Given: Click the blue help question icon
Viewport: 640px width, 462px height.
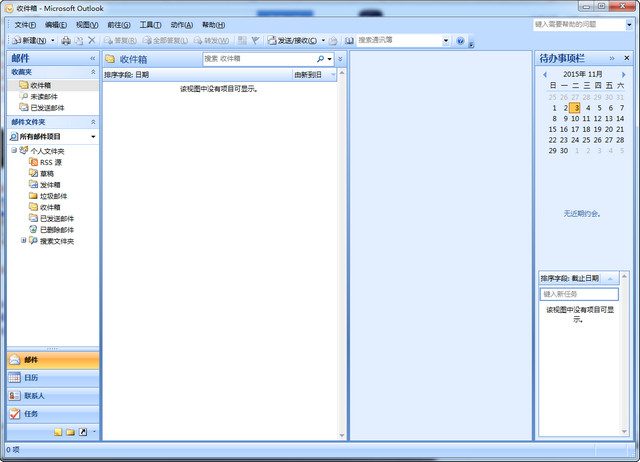Looking at the screenshot, I should (460, 40).
